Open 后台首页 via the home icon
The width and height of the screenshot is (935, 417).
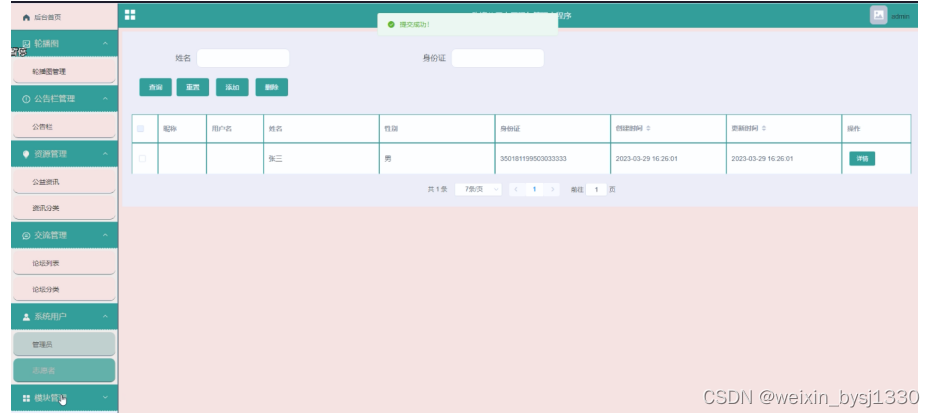[26, 17]
